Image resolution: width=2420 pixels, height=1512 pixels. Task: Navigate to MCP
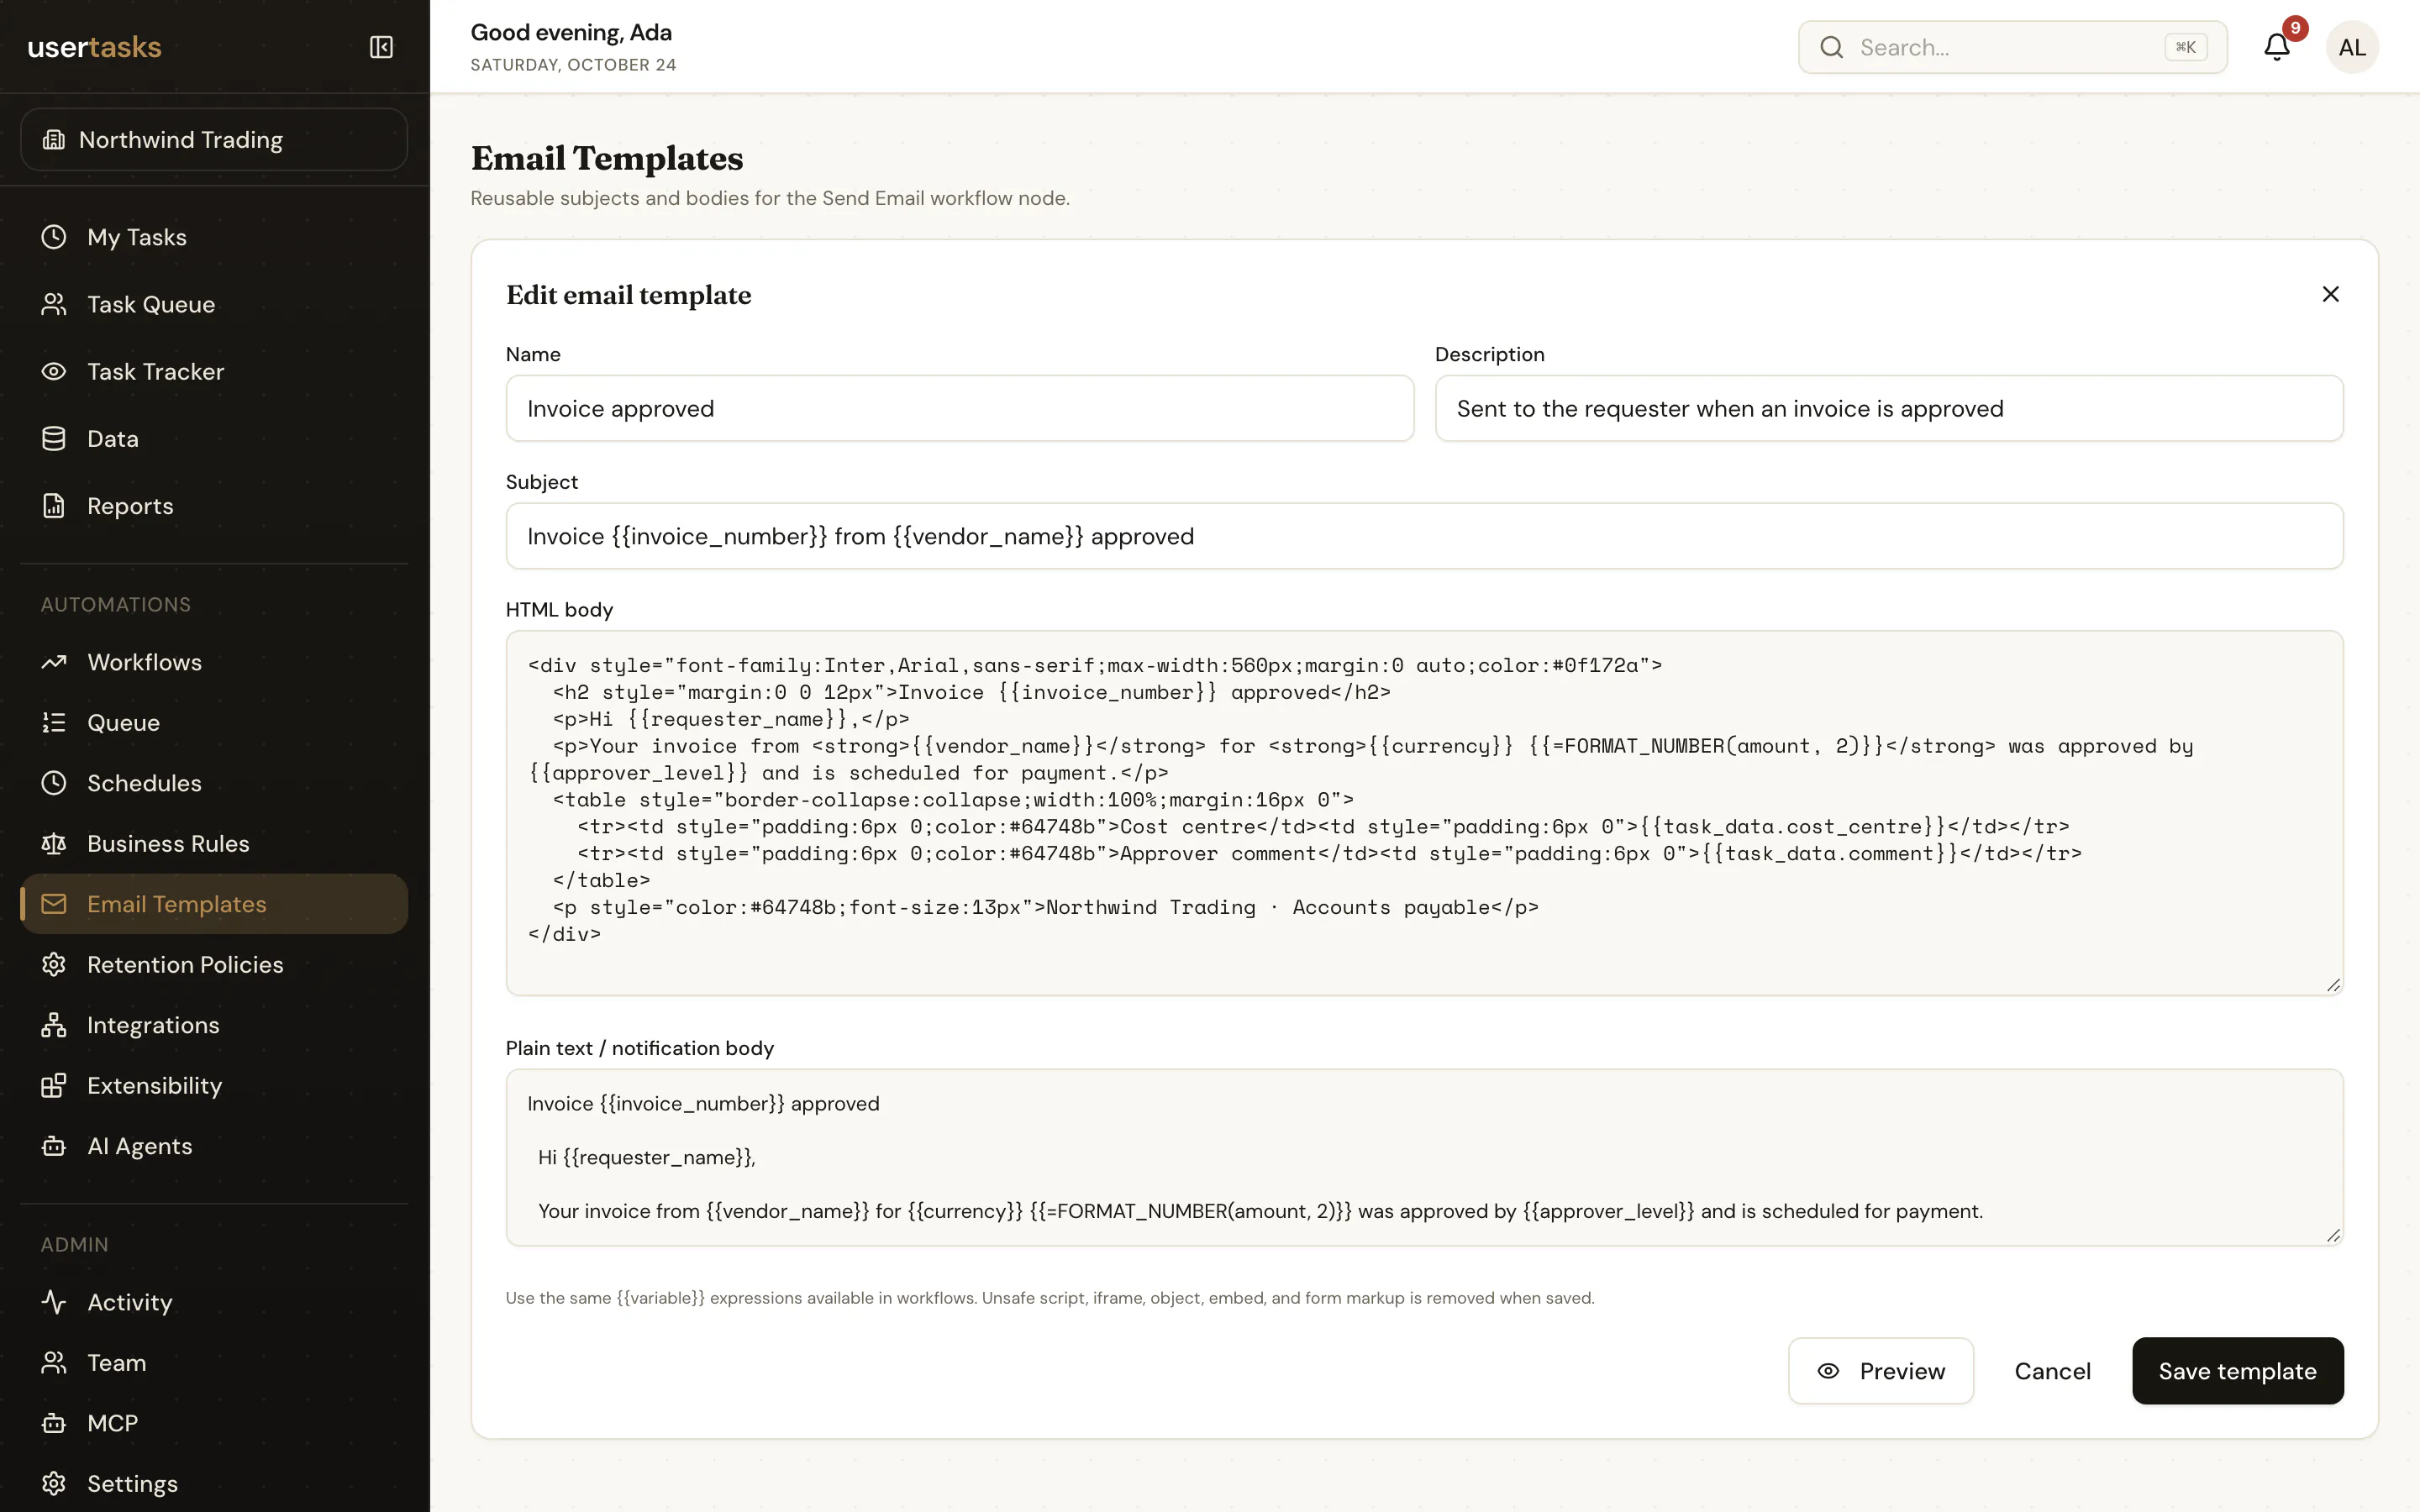click(214, 1423)
